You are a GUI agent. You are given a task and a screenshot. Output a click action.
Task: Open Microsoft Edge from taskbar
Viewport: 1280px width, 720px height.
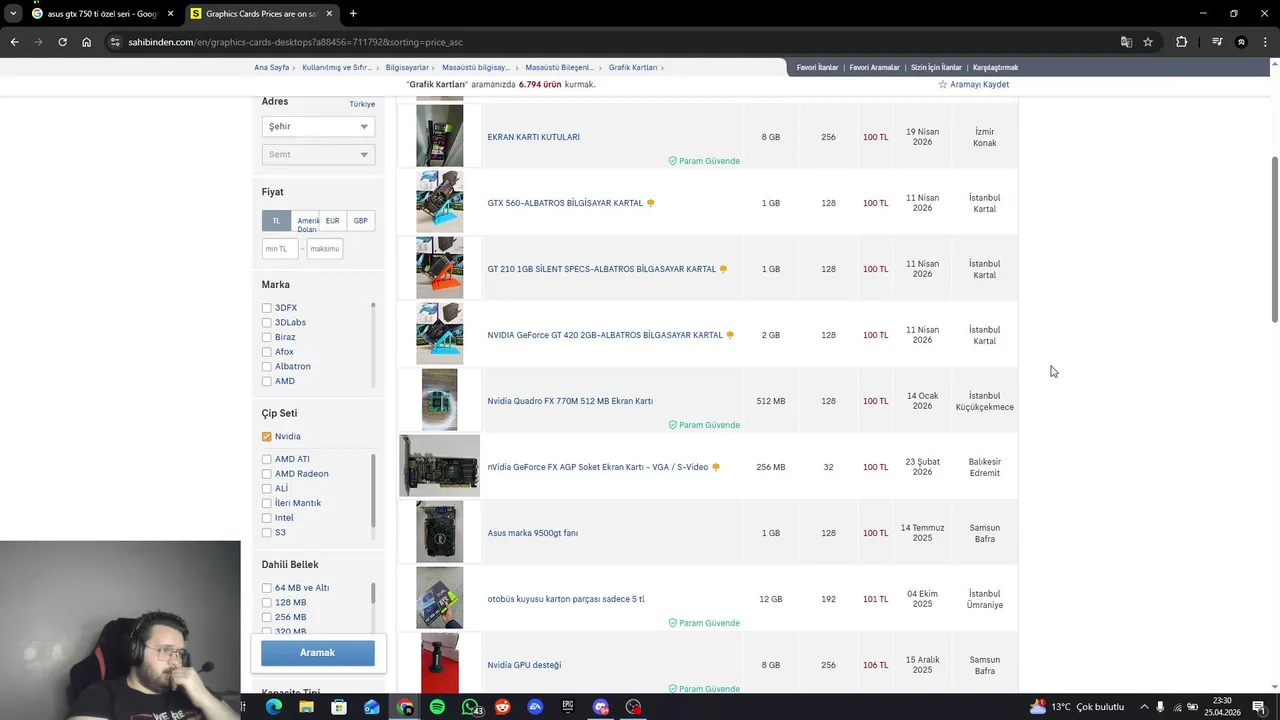[x=274, y=707]
